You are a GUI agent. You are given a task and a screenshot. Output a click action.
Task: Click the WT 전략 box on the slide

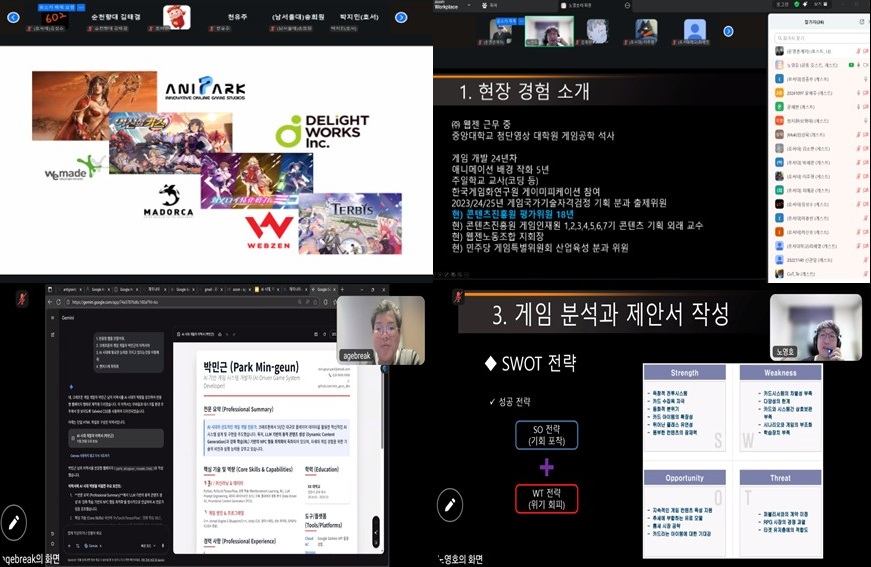pyautogui.click(x=547, y=499)
